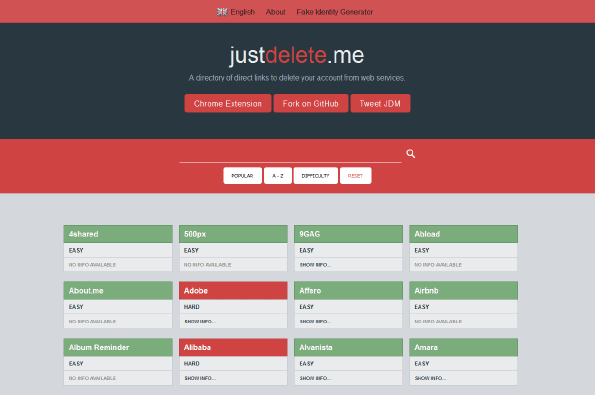Open the Affero service card

(x=348, y=291)
